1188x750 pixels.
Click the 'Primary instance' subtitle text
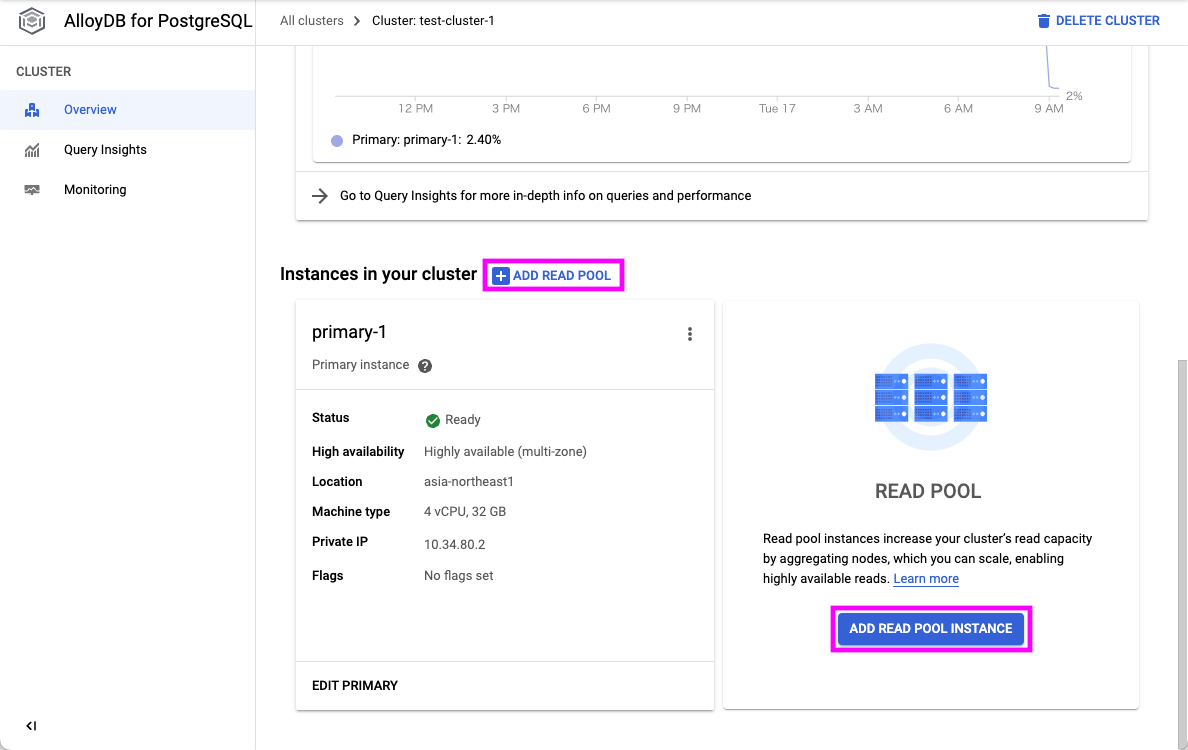(x=361, y=365)
